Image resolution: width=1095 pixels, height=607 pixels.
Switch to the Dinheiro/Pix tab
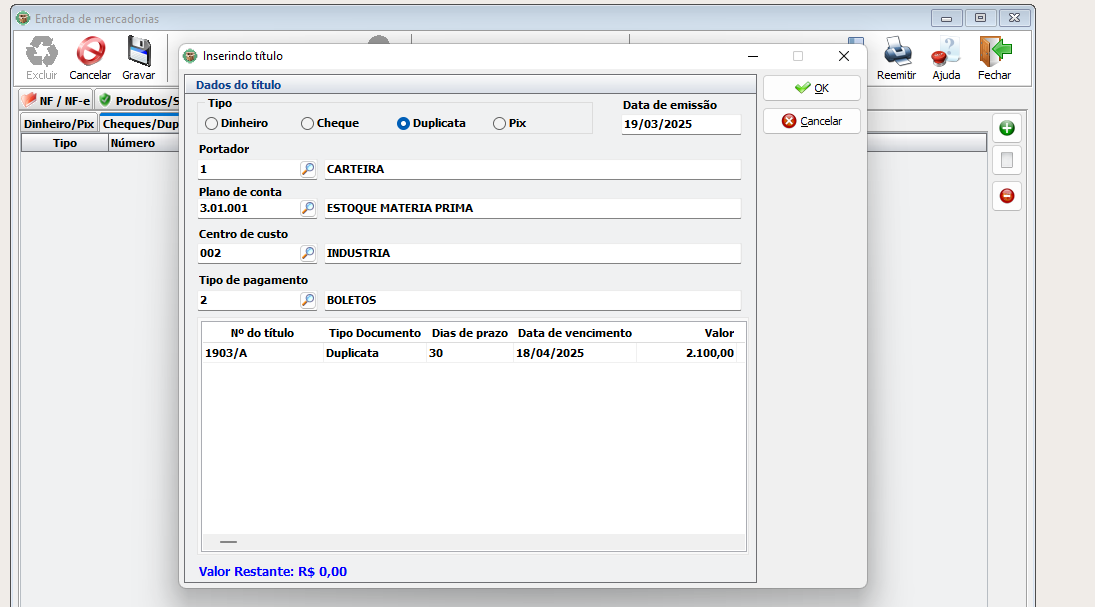(59, 125)
